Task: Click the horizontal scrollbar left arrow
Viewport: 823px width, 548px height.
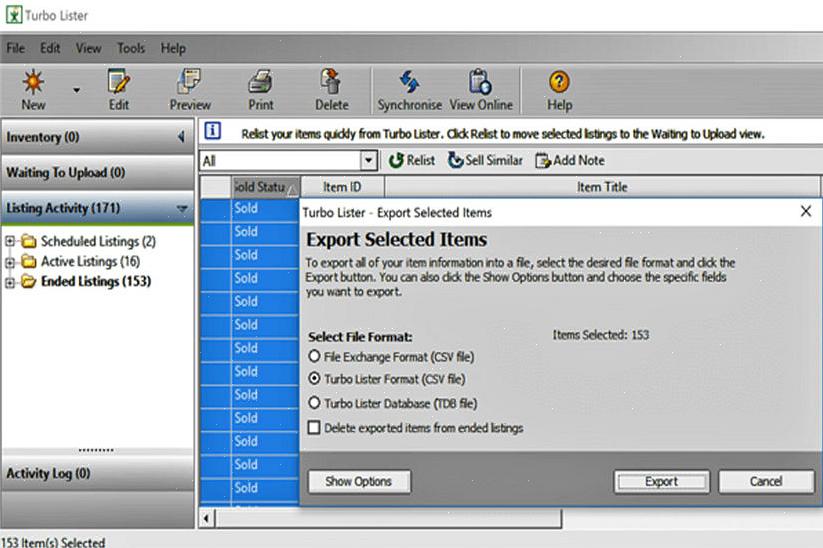Action: coord(207,519)
